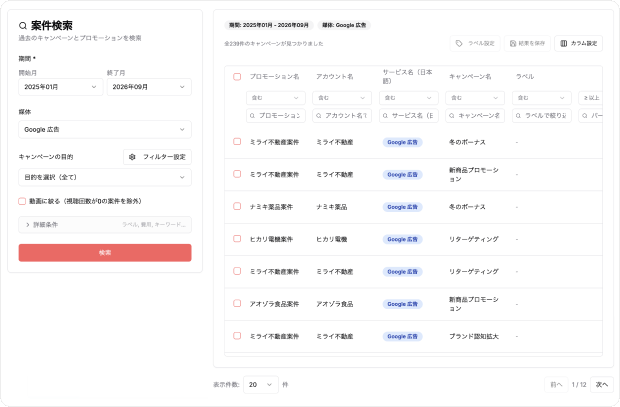Open カラム設定 button
The image size is (620, 407).
[578, 44]
